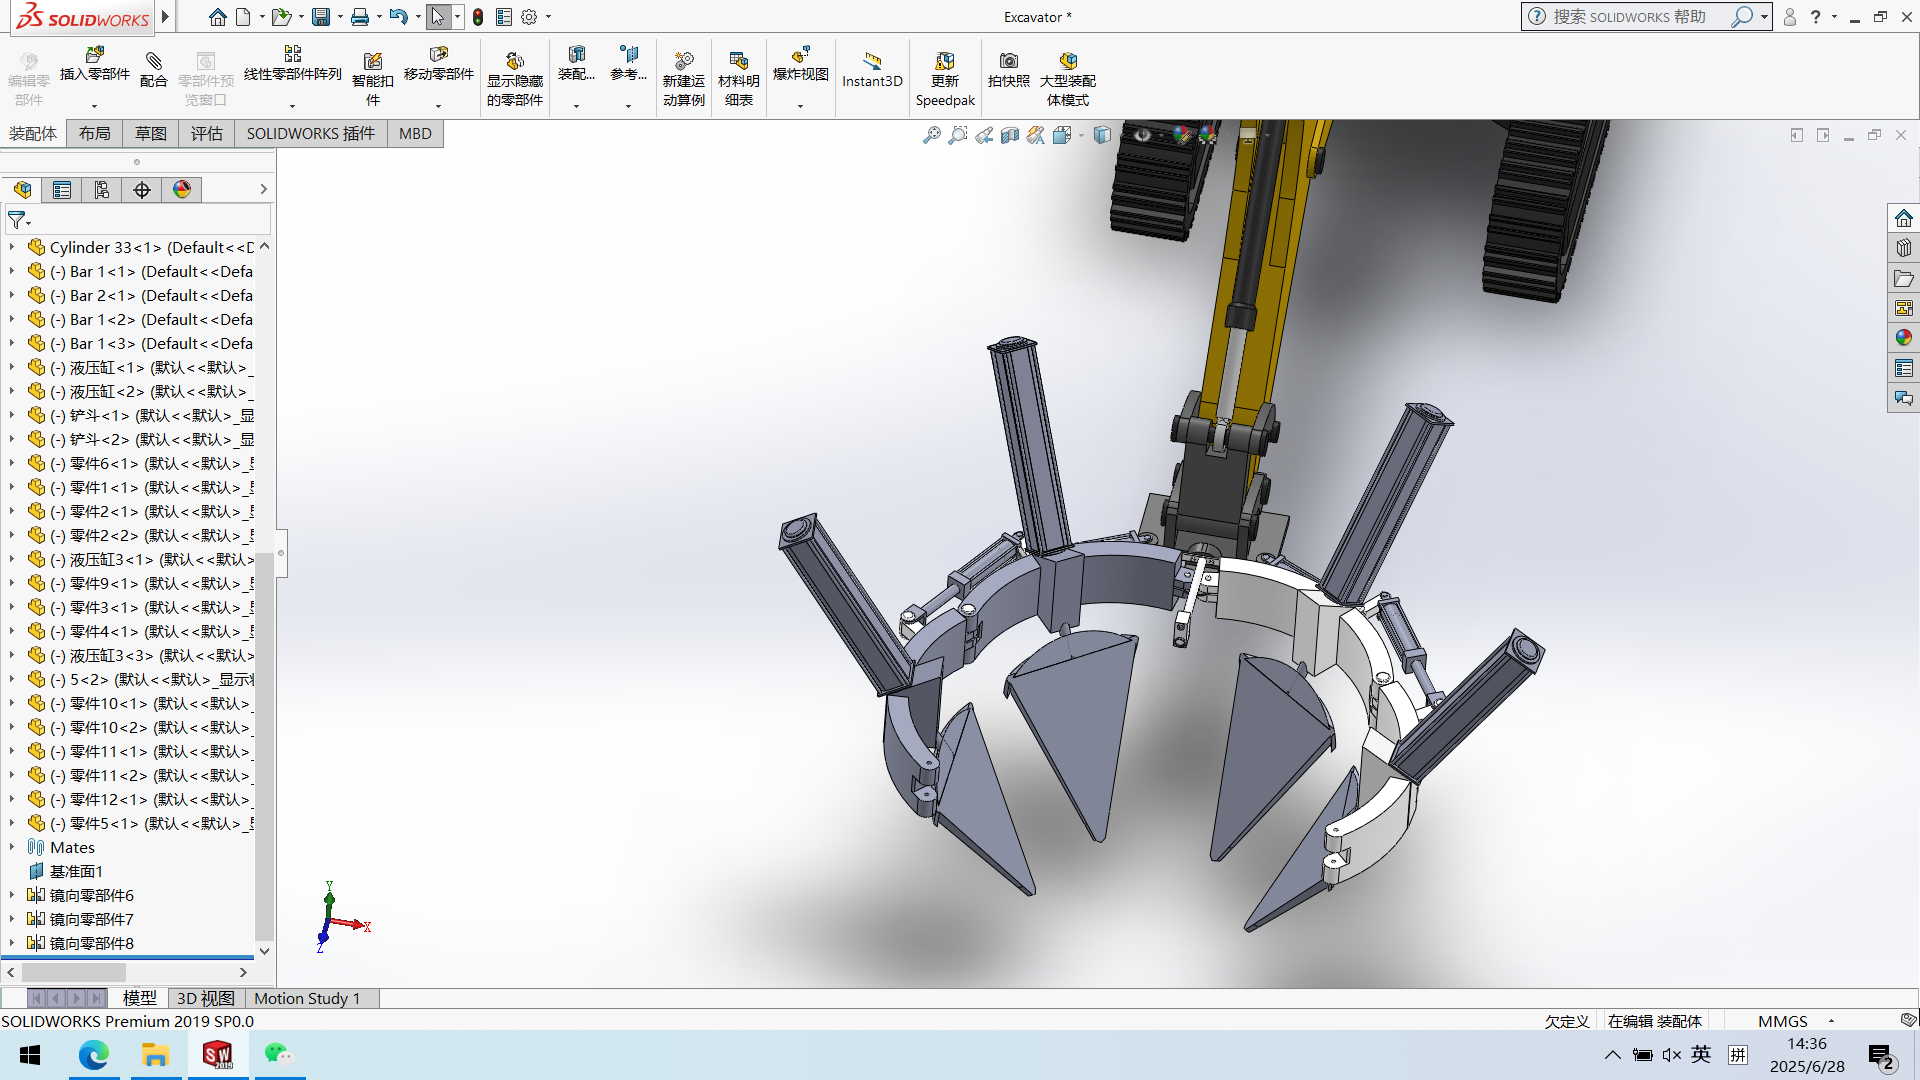
Task: Open the ConfigurationManager tab icon
Action: 101,190
